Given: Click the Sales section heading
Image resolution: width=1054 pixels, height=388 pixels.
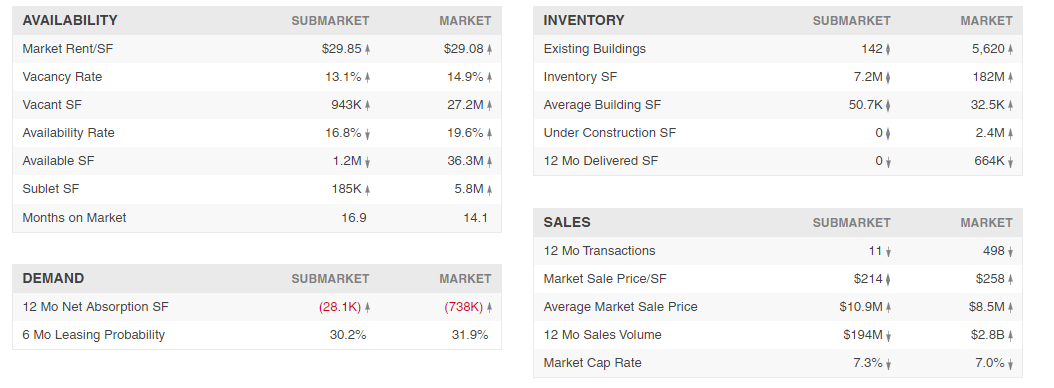Looking at the screenshot, I should point(567,222).
